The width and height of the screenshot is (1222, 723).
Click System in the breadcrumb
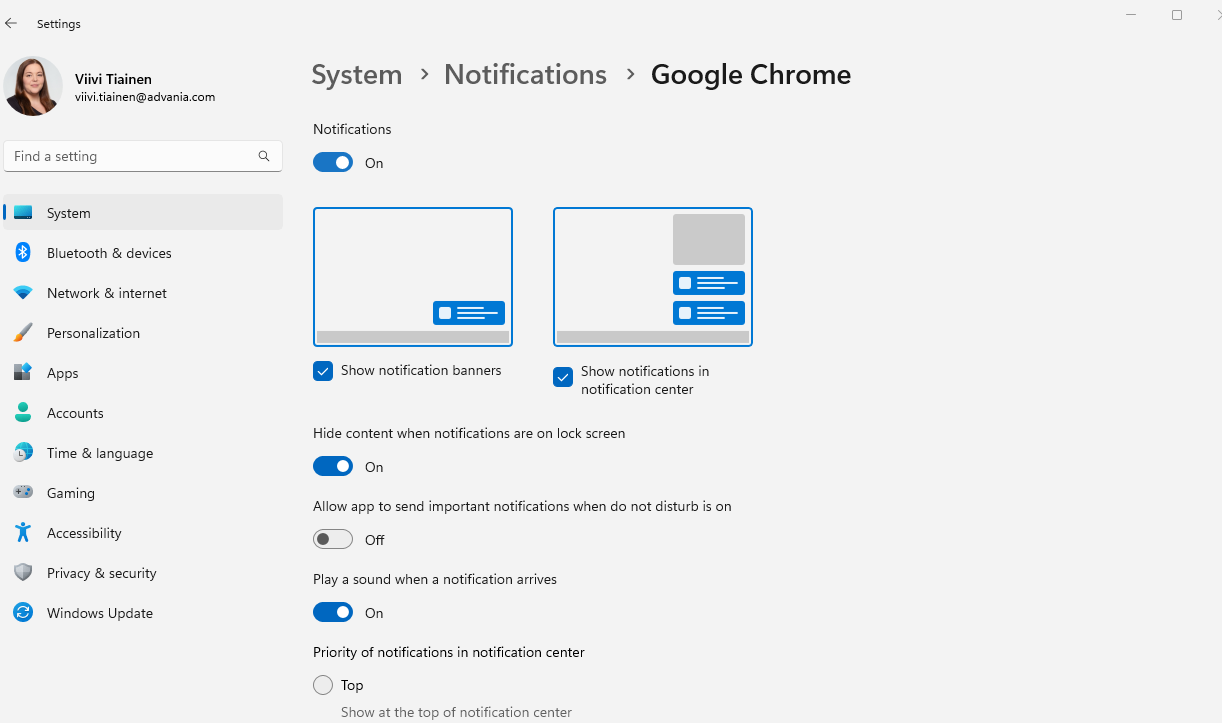tap(357, 75)
